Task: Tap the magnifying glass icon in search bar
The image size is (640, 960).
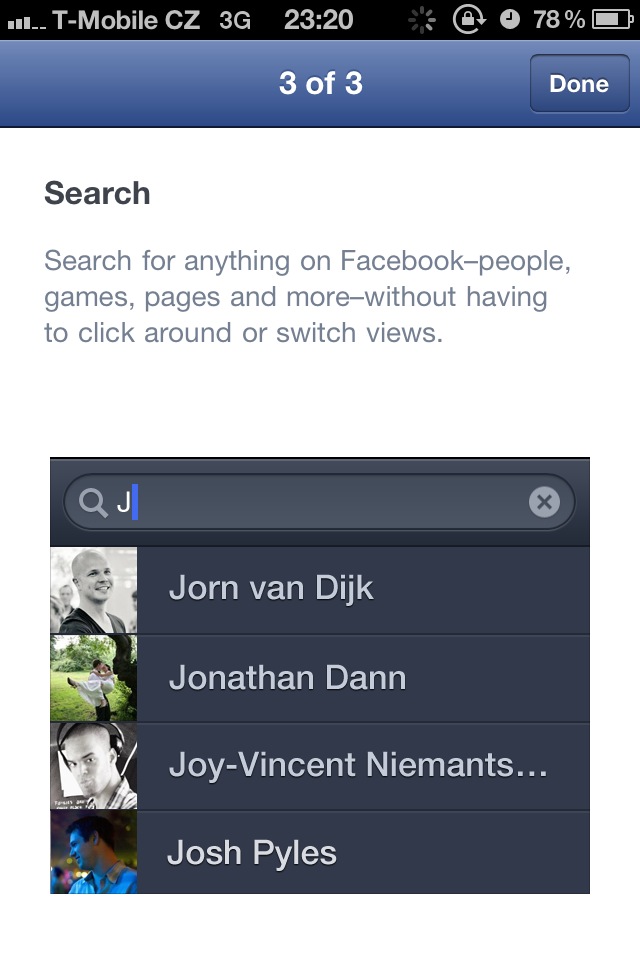Action: point(92,502)
